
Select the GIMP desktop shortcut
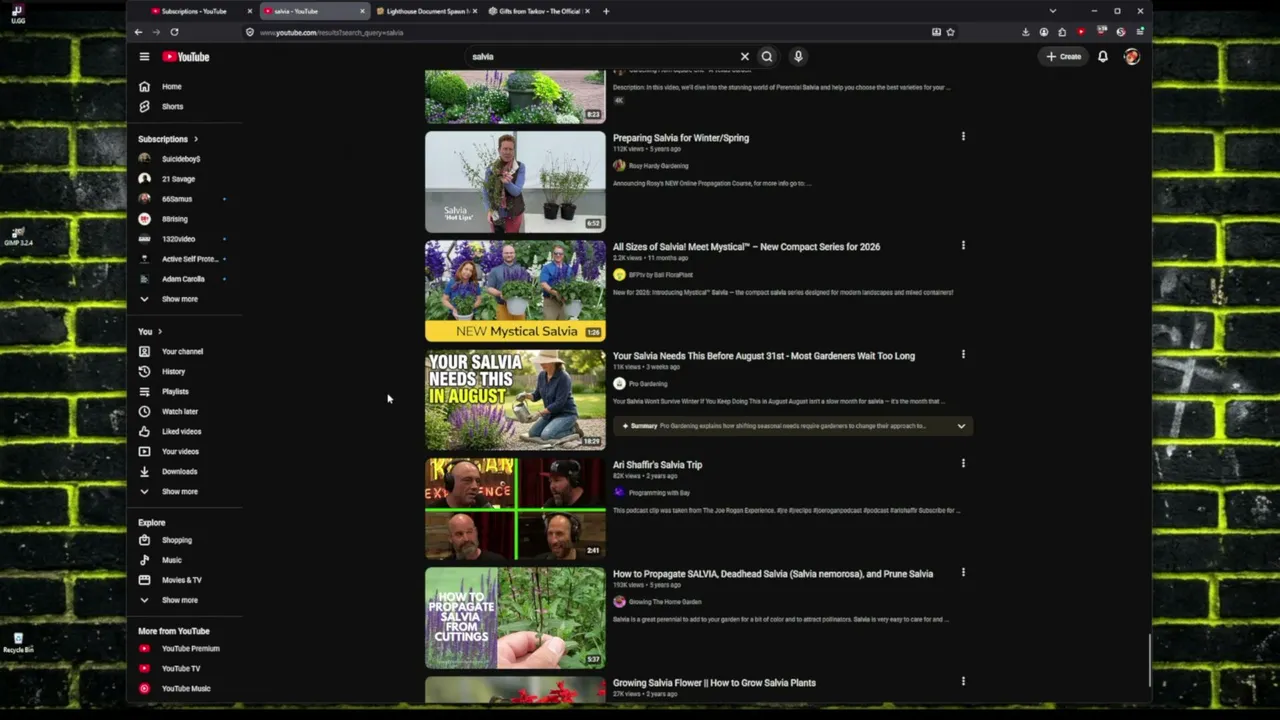(18, 237)
